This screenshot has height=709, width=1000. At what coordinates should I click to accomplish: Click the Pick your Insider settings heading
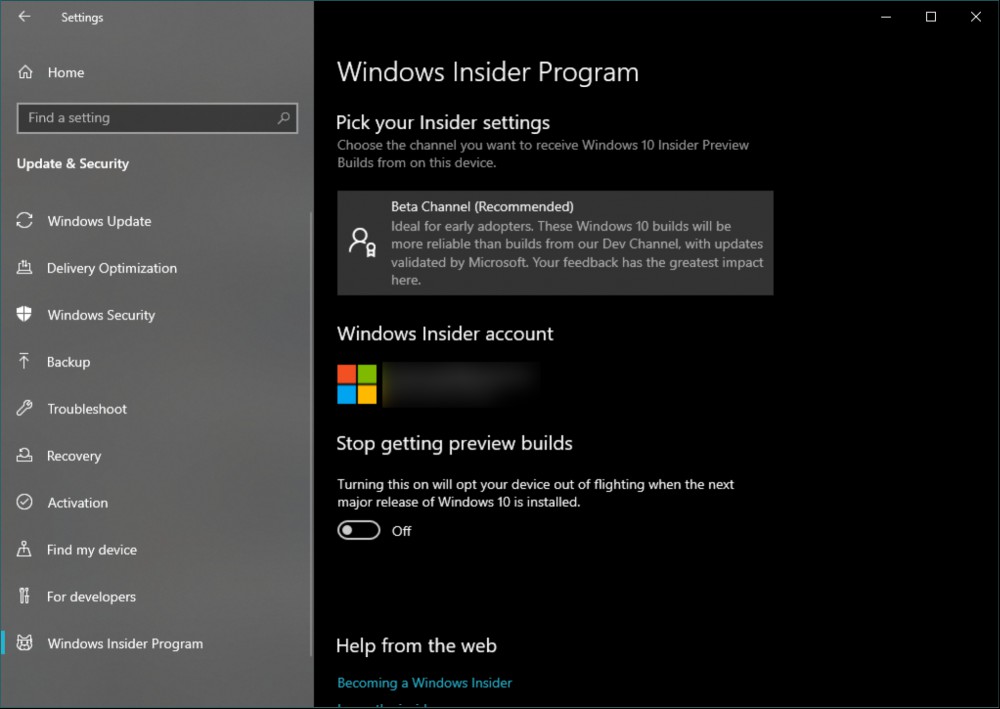pyautogui.click(x=443, y=122)
